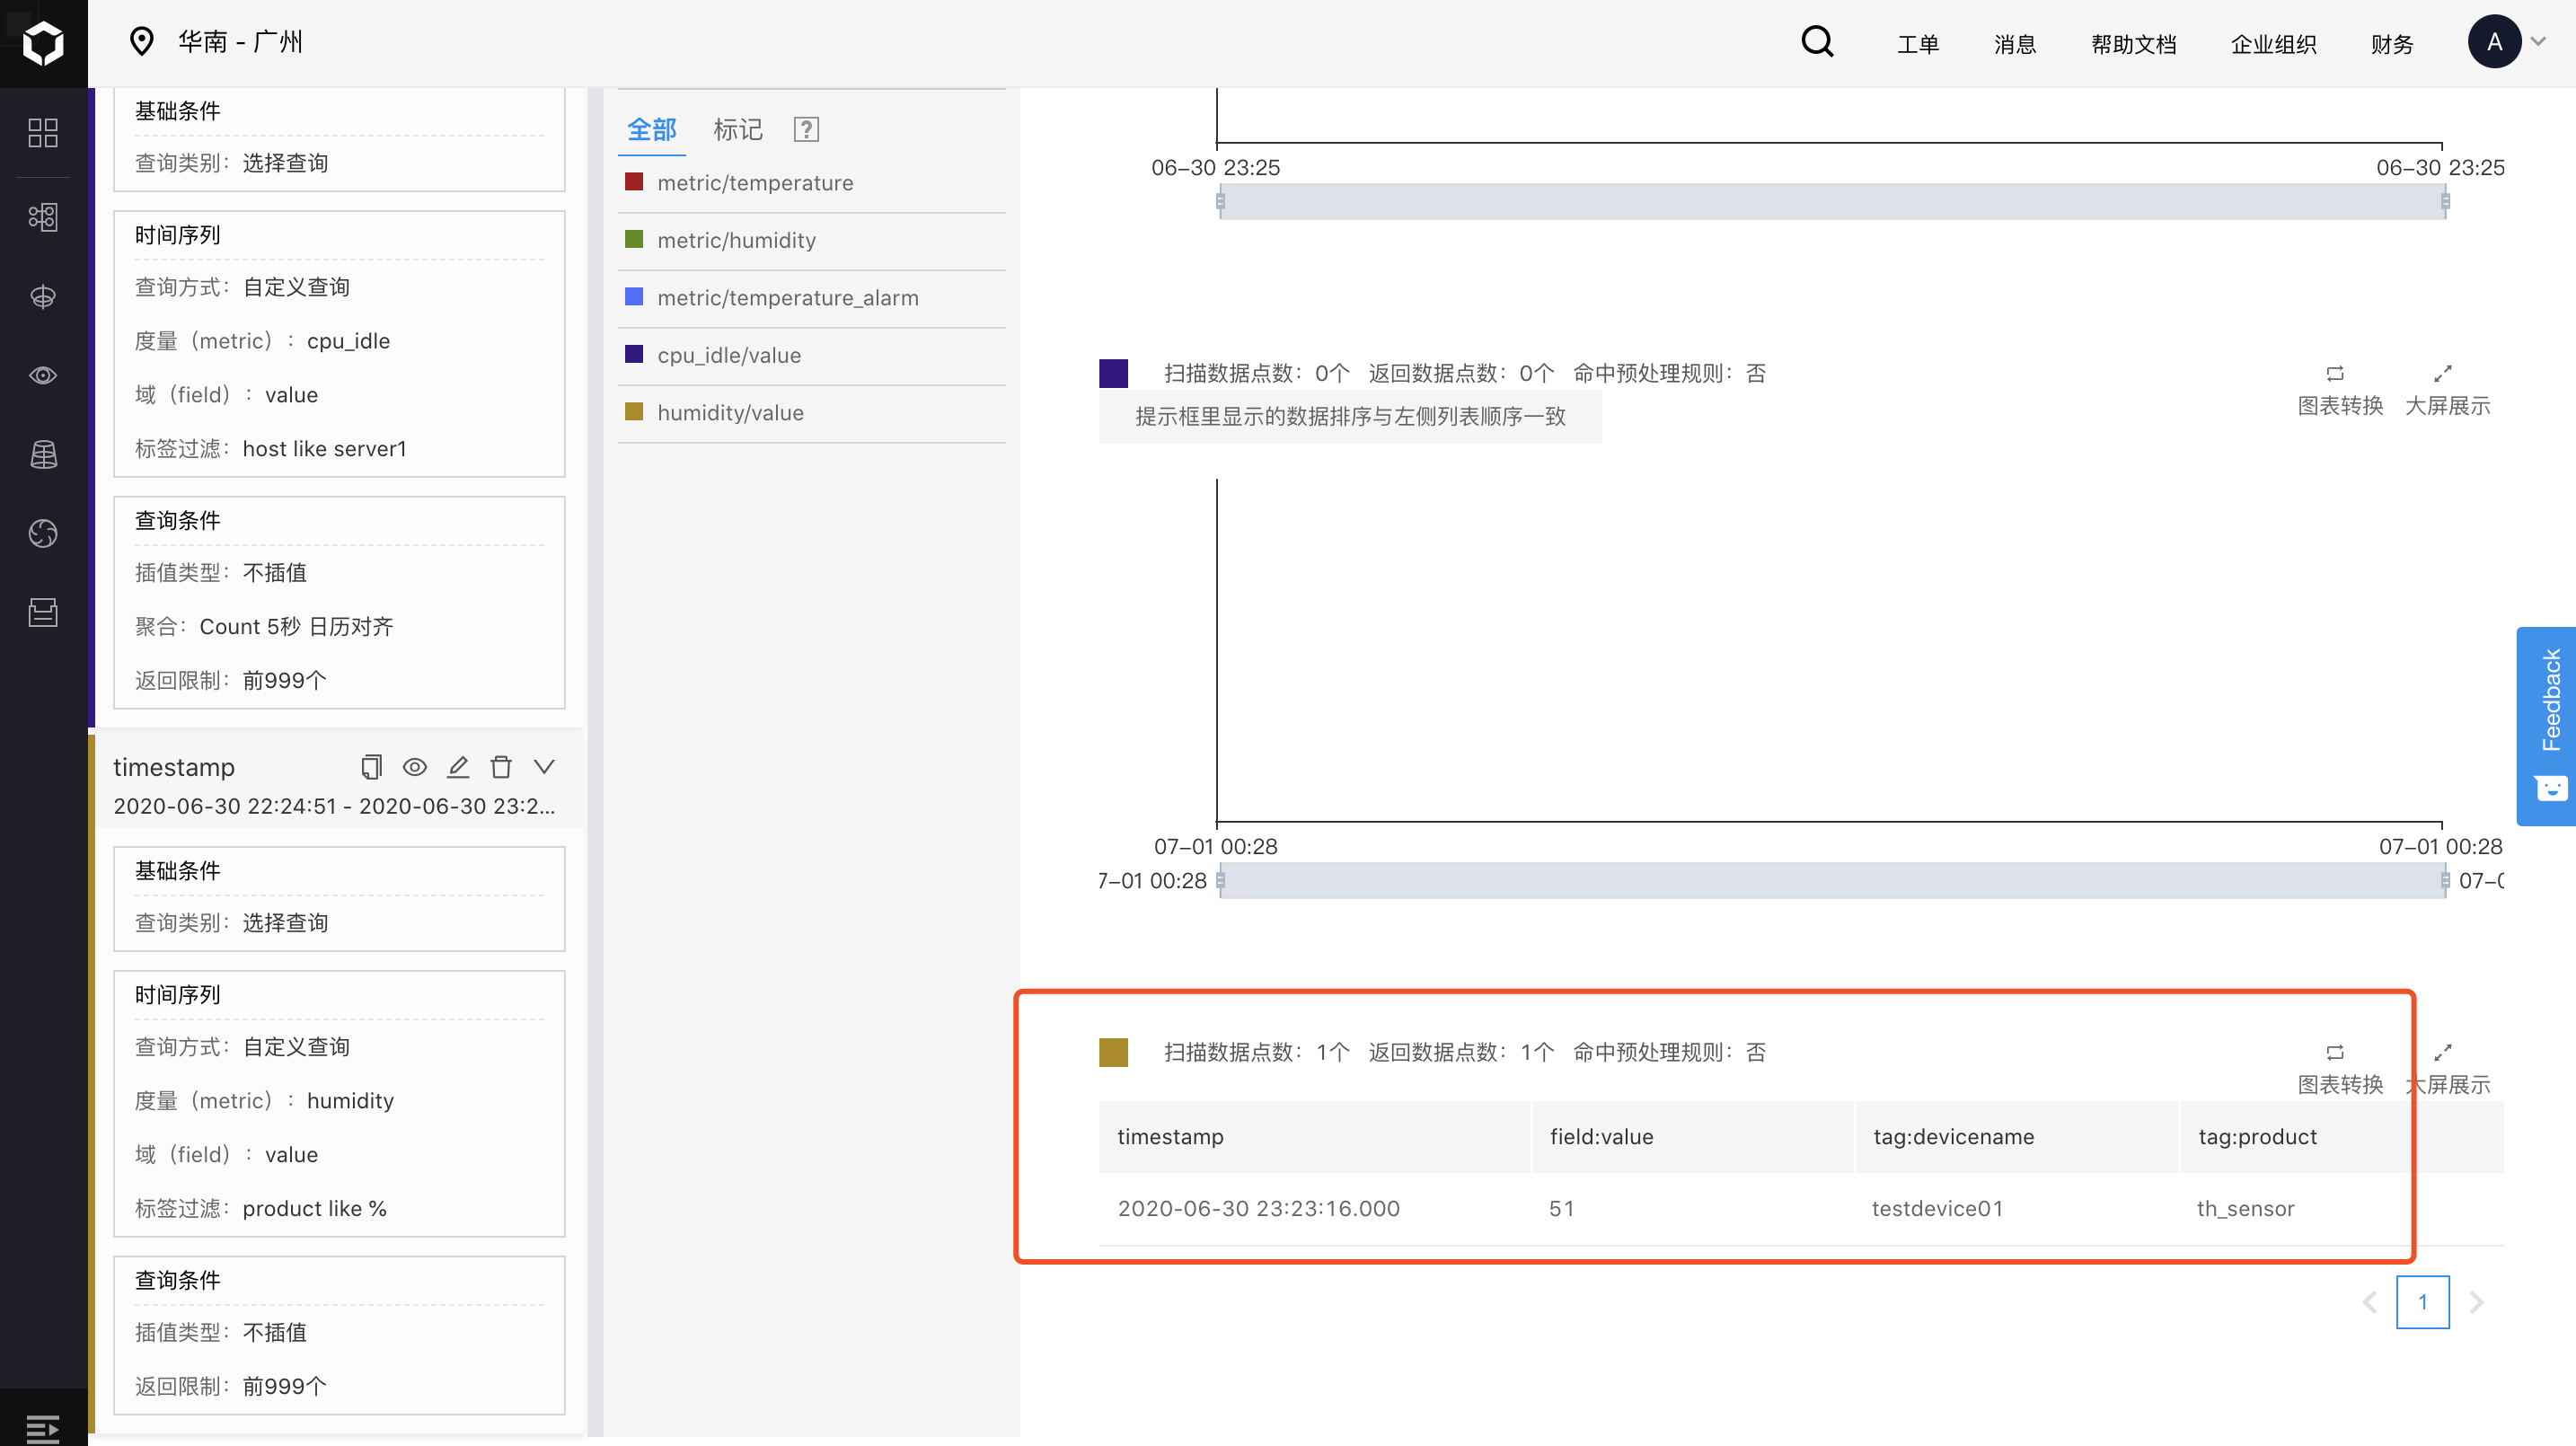The image size is (2576, 1446).
Task: Open 财务 menu
Action: (x=2392, y=44)
